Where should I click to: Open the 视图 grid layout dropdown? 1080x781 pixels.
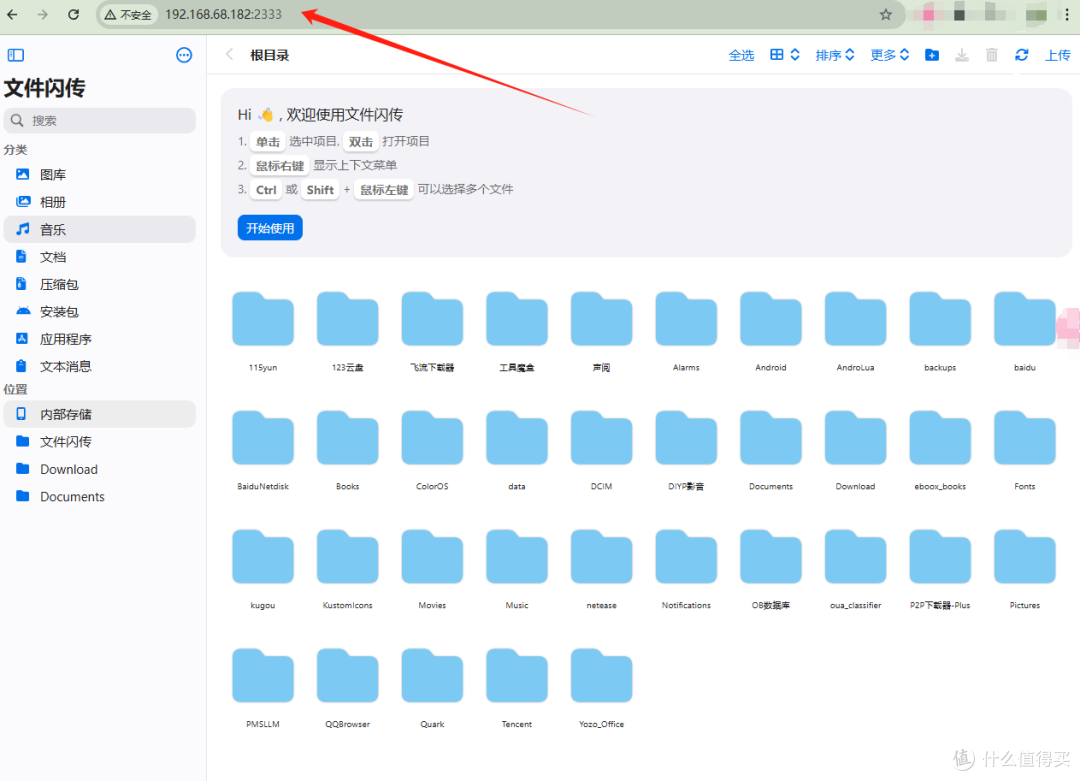(785, 55)
